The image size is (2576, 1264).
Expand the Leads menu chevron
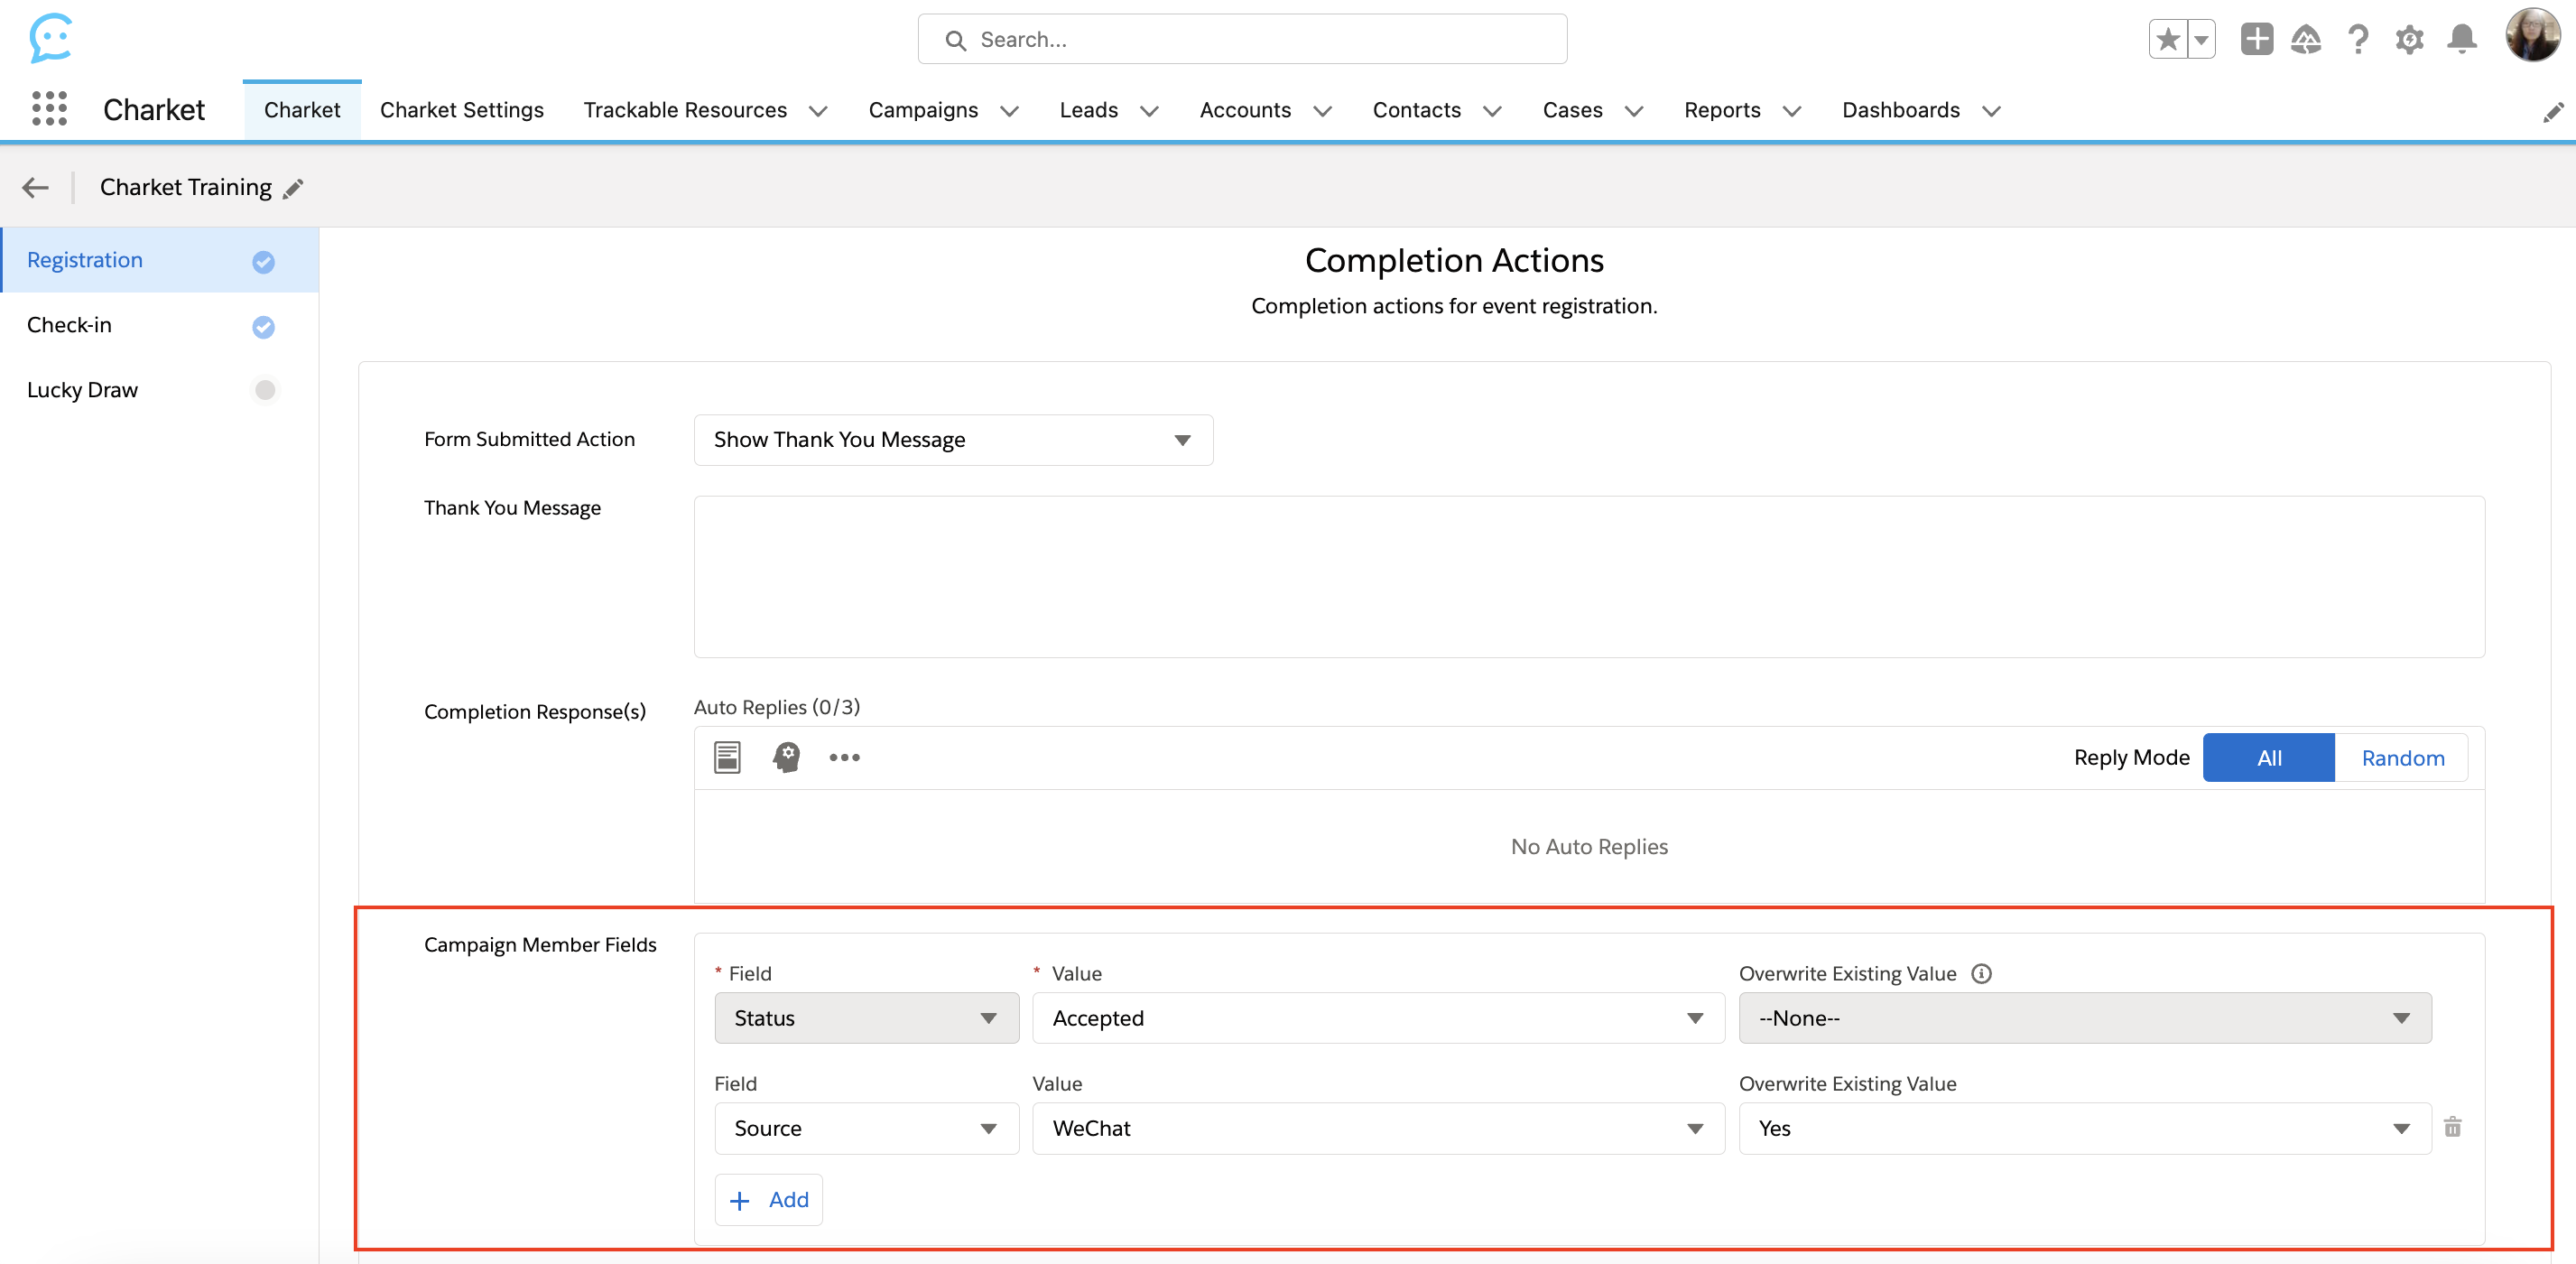[1149, 111]
